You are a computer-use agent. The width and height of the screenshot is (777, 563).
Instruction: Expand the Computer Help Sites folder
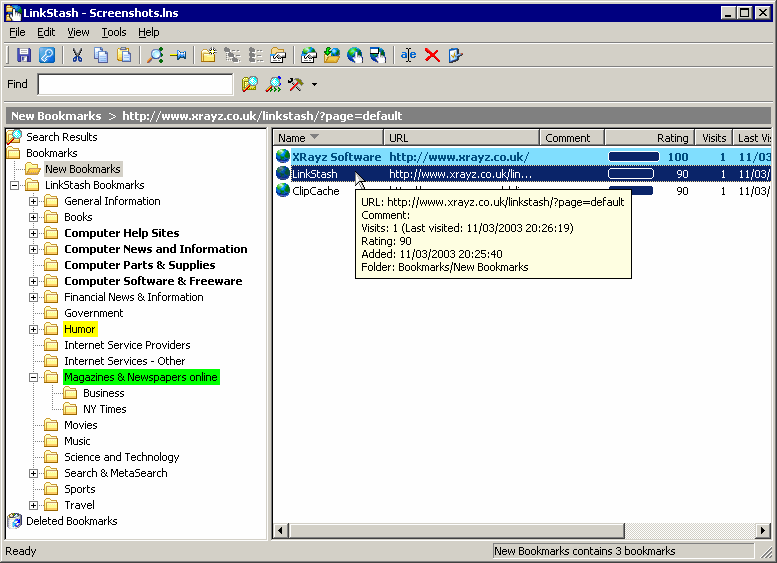tap(33, 233)
